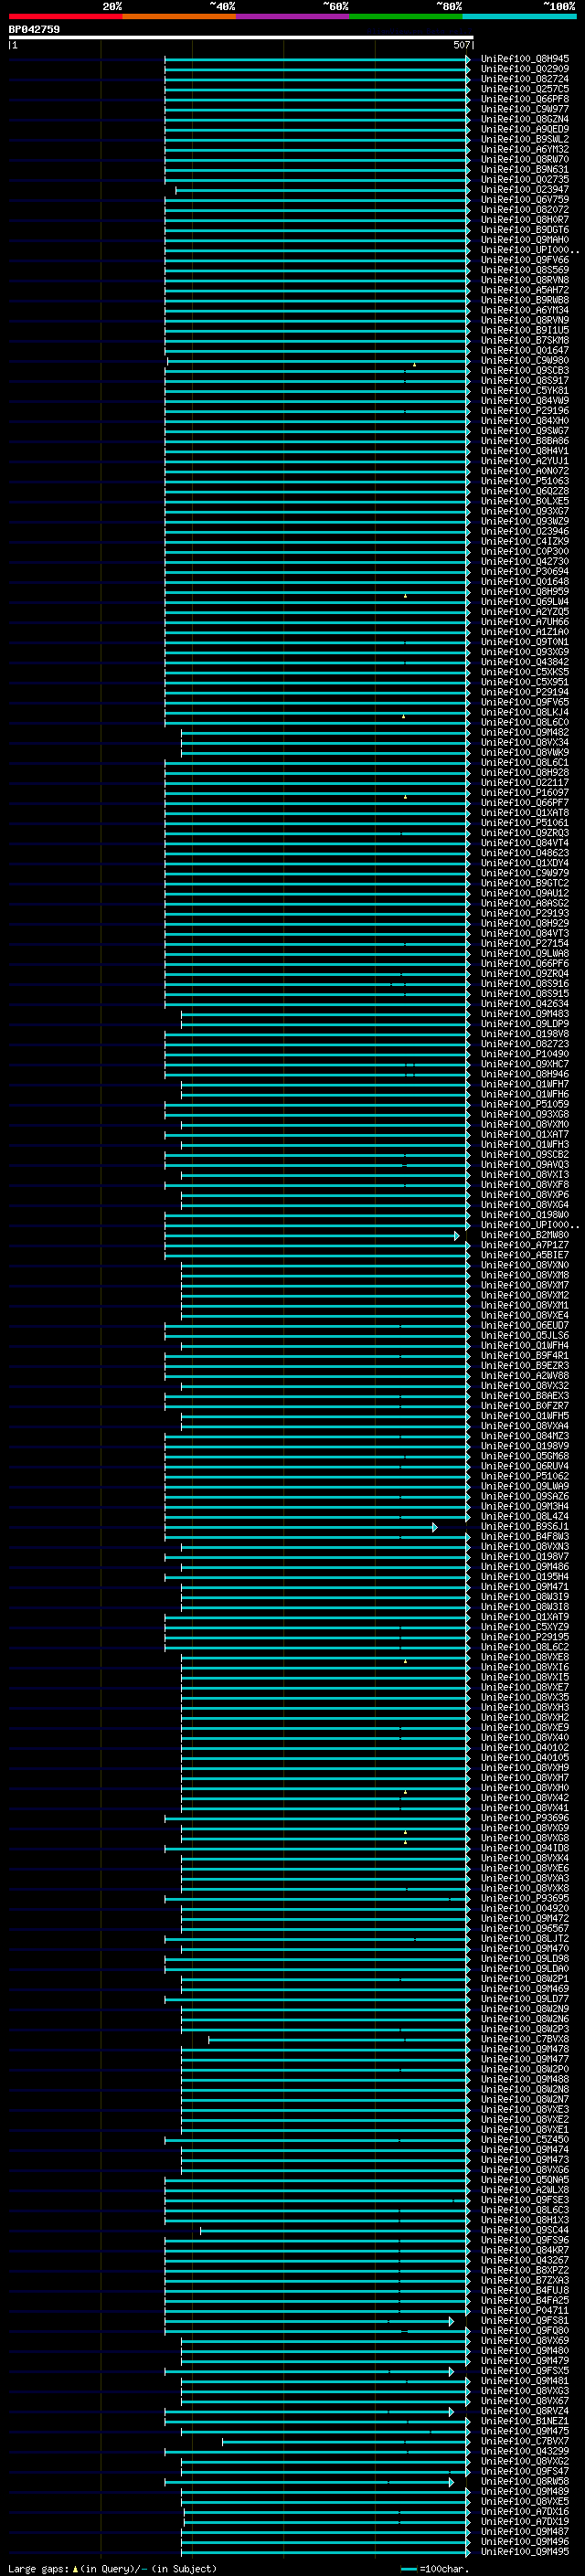Open hit UniRef100_O82724
Screen dimensions: 585x2576
(x=525, y=79)
